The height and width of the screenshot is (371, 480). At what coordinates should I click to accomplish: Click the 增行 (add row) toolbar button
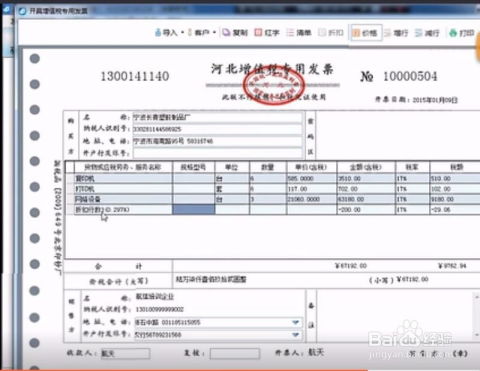(396, 33)
